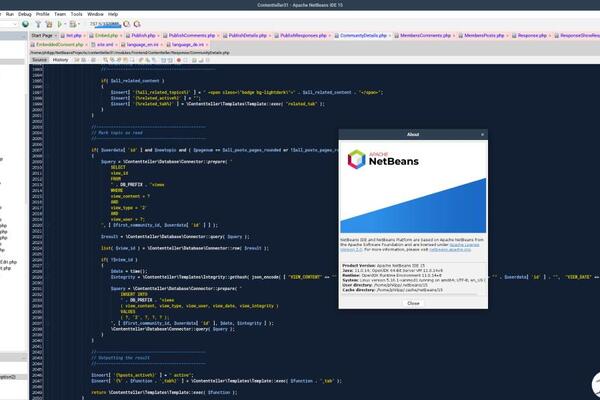Click the NetBeans logo in About dialog
The height and width of the screenshot is (400, 600).
pos(383,159)
